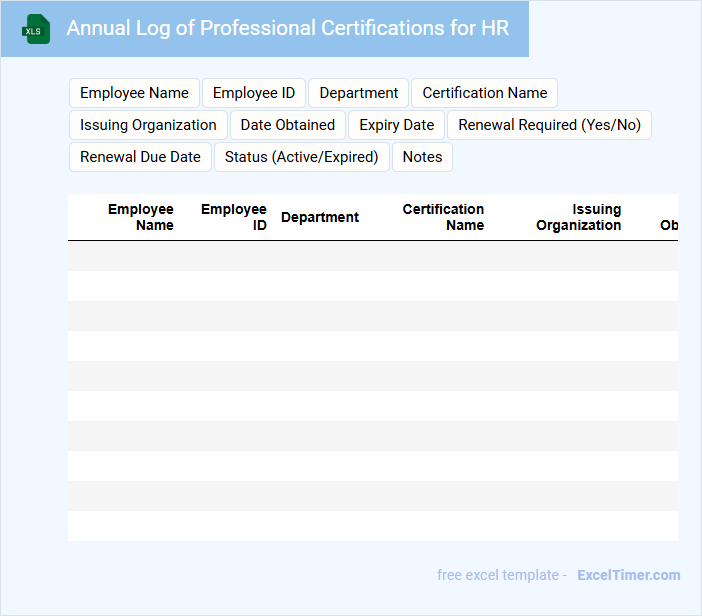Select the Employee Name tag
The width and height of the screenshot is (702, 616).
134,93
